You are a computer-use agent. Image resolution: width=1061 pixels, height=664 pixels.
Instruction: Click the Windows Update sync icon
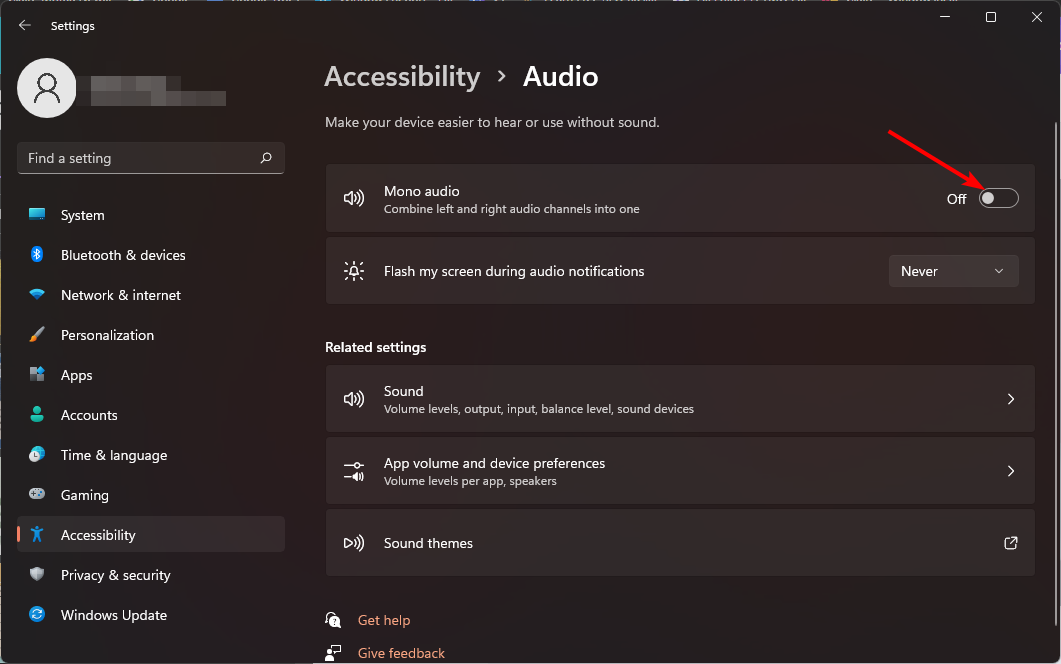pos(37,615)
